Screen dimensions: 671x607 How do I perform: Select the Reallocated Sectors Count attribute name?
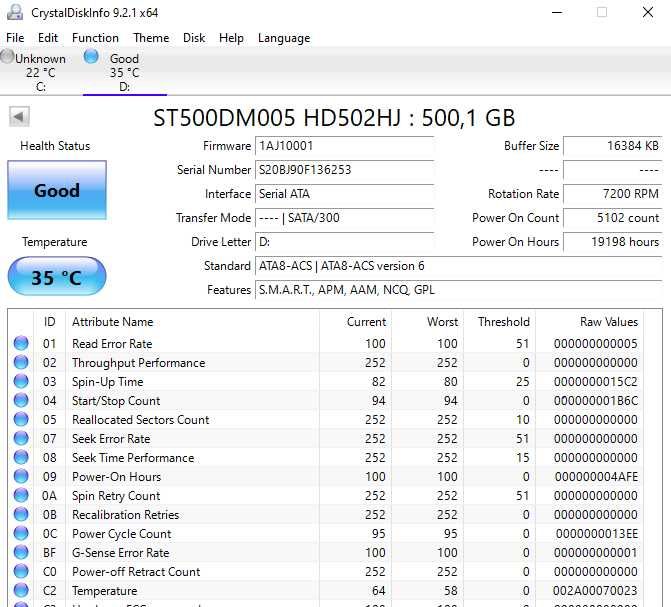pyautogui.click(x=140, y=420)
